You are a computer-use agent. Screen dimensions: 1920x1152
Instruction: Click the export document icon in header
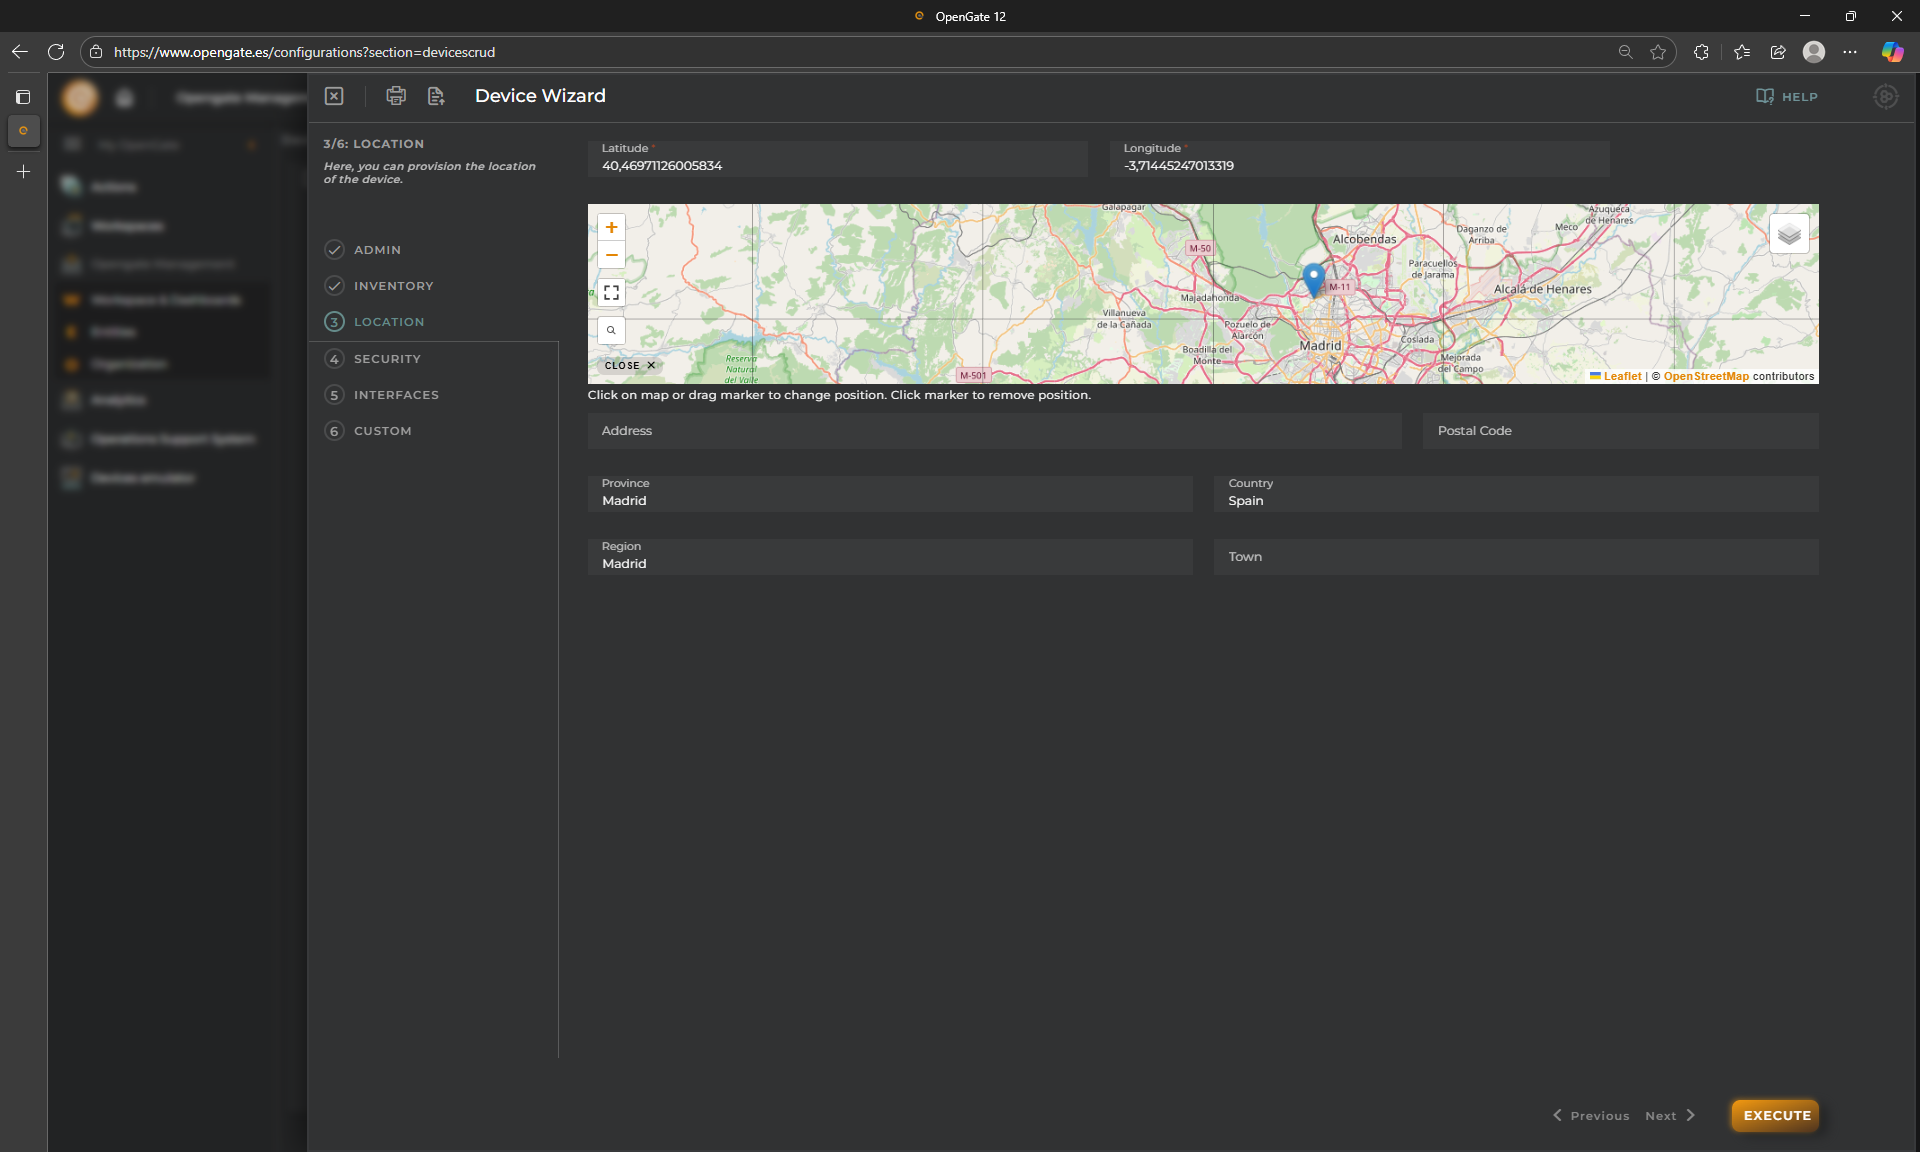coord(436,96)
